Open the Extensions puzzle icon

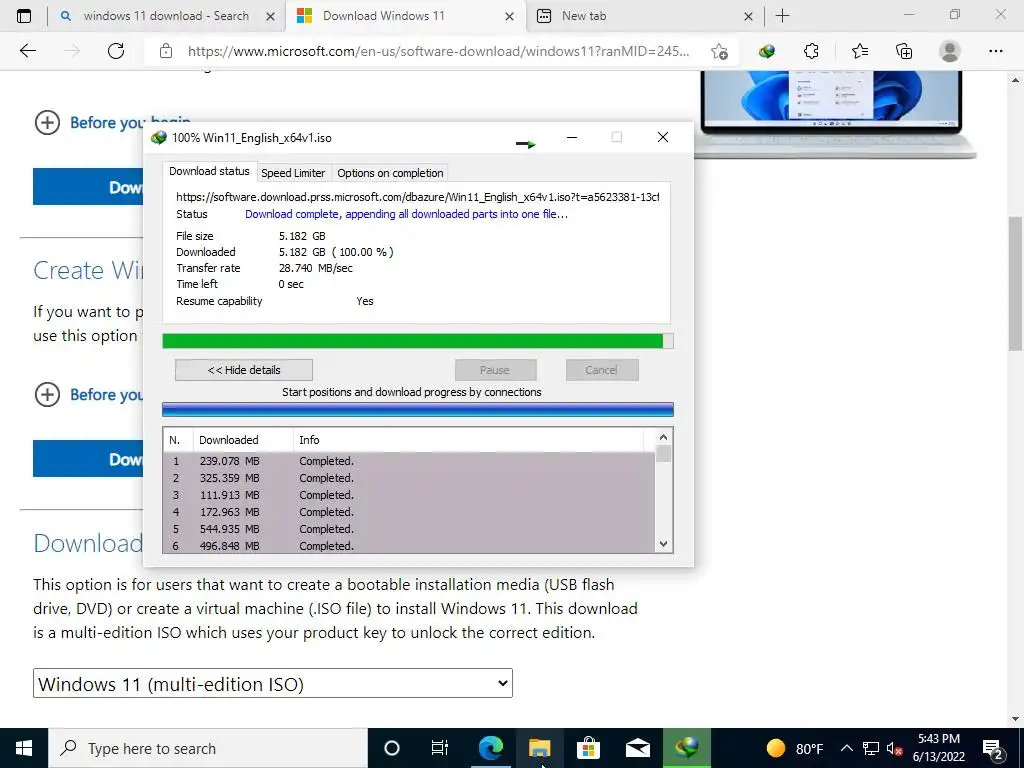[811, 51]
